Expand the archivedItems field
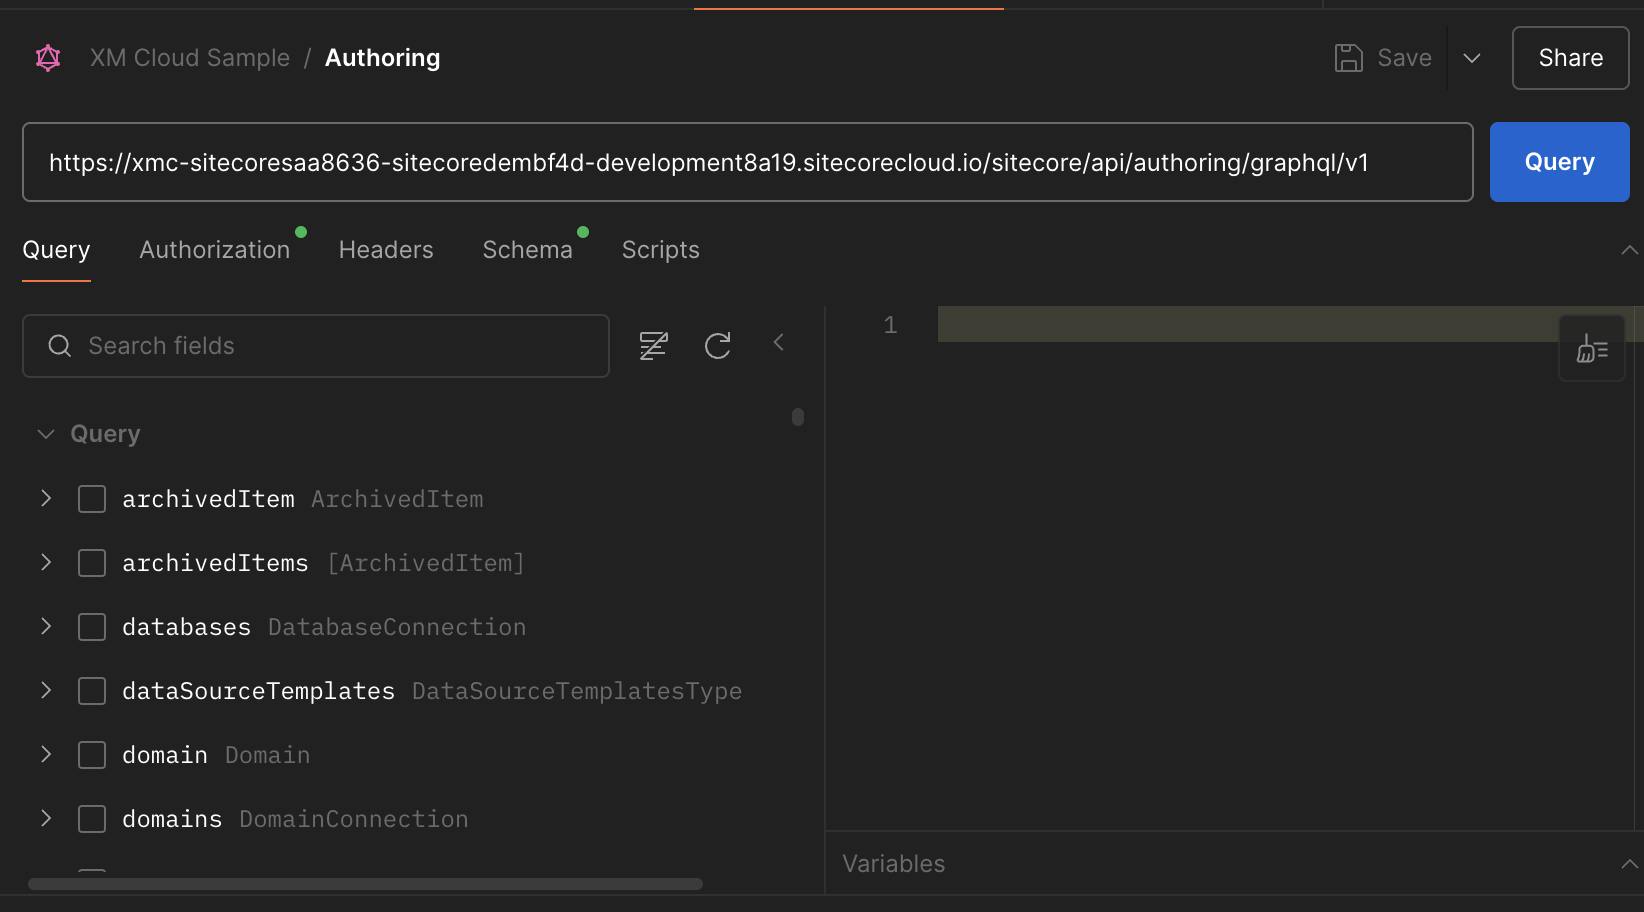 (46, 562)
